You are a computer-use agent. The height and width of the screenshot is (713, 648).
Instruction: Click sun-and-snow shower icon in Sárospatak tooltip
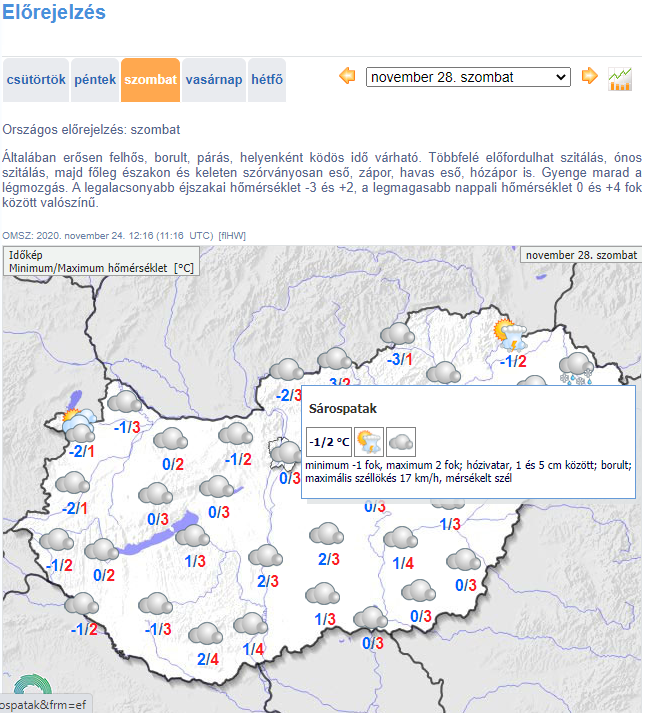[x=369, y=440]
